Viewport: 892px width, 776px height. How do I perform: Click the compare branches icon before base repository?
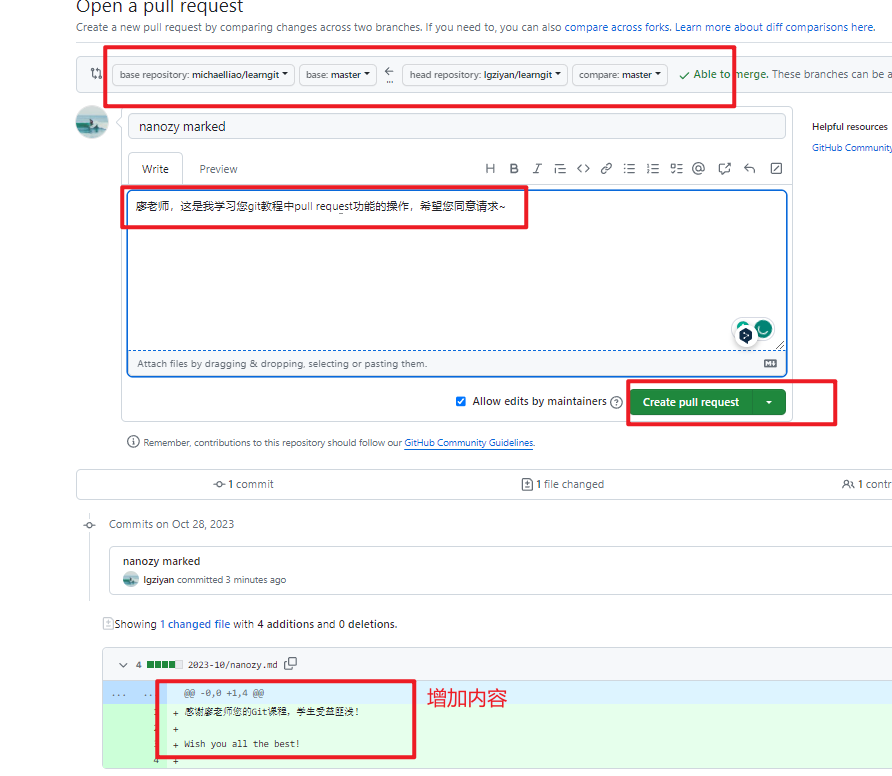pos(96,73)
